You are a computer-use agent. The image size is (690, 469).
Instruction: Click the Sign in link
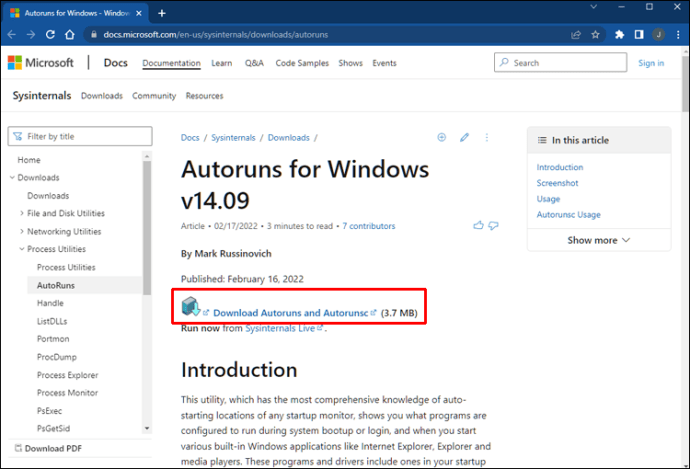click(651, 63)
